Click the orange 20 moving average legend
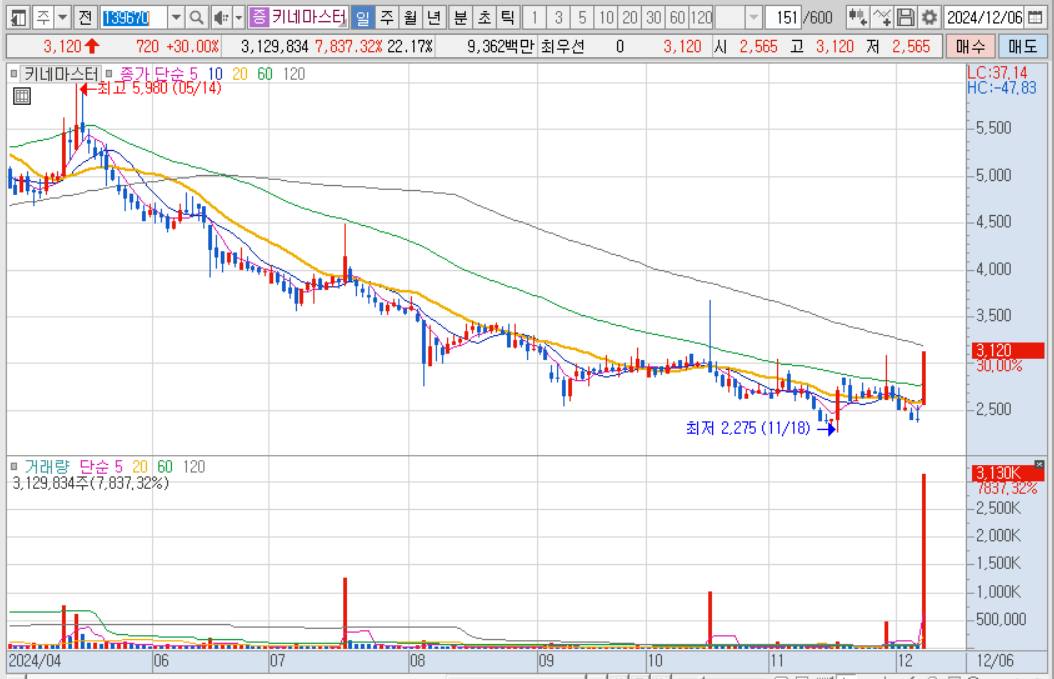 240,74
